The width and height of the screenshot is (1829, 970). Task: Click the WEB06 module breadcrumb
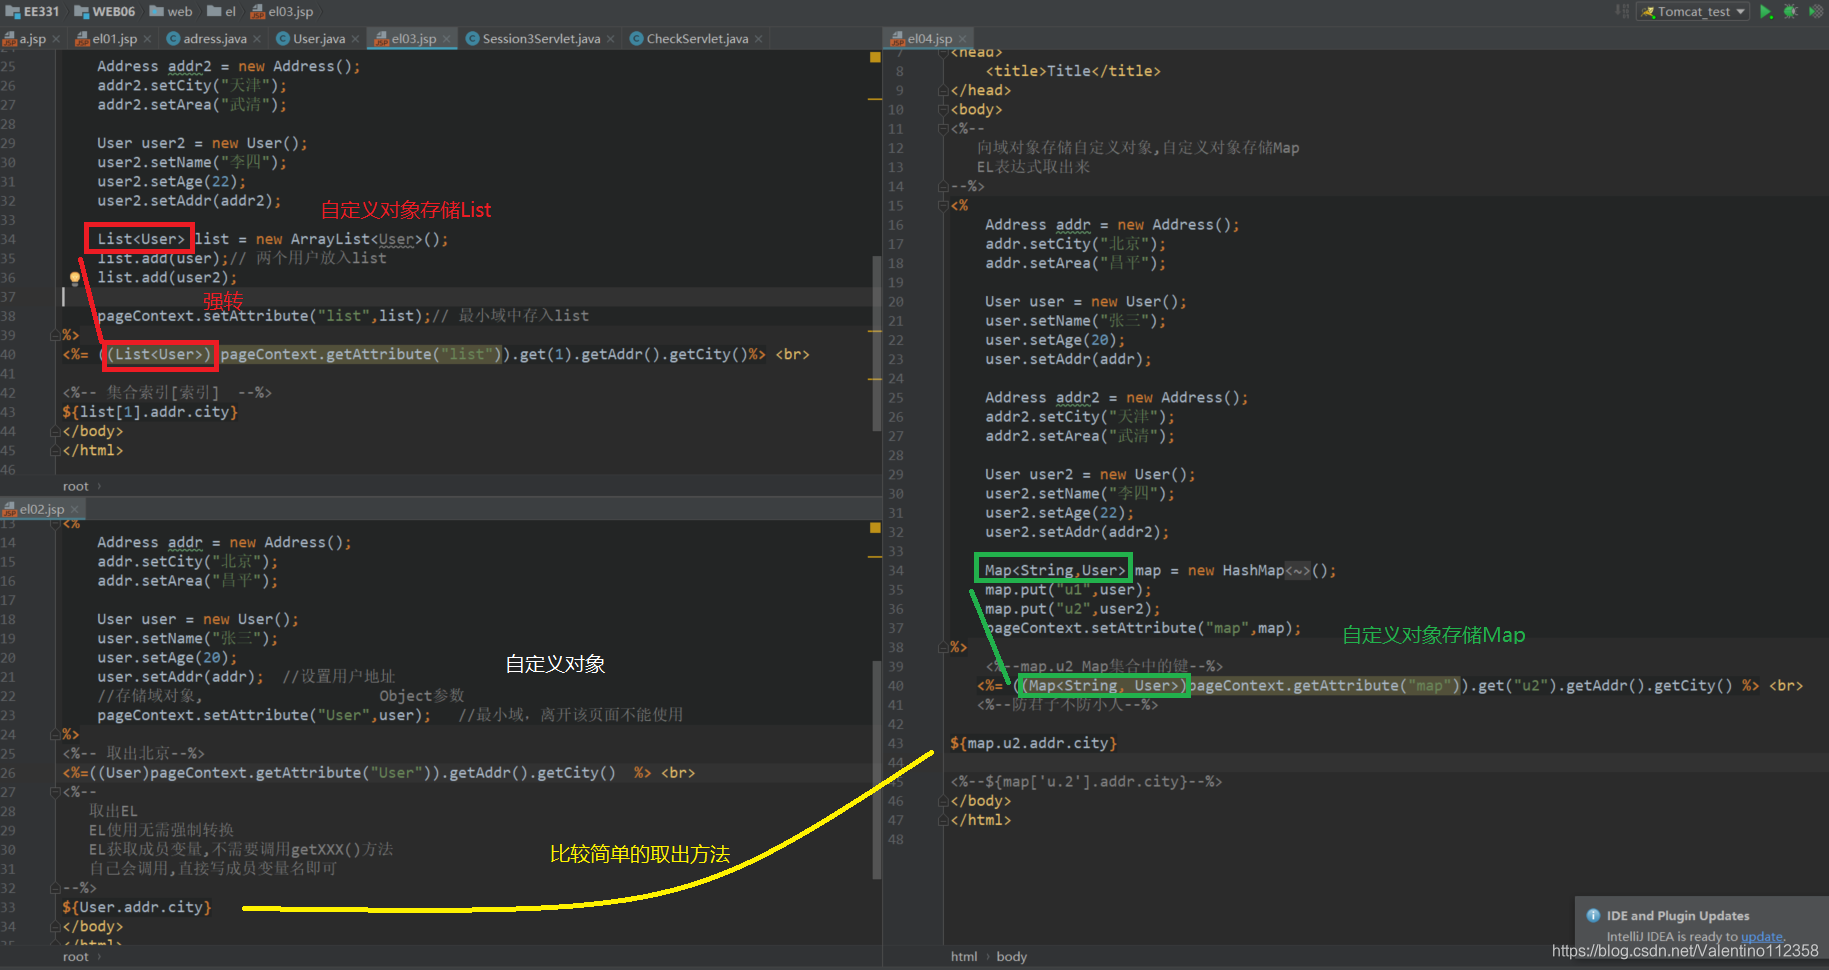[x=105, y=11]
